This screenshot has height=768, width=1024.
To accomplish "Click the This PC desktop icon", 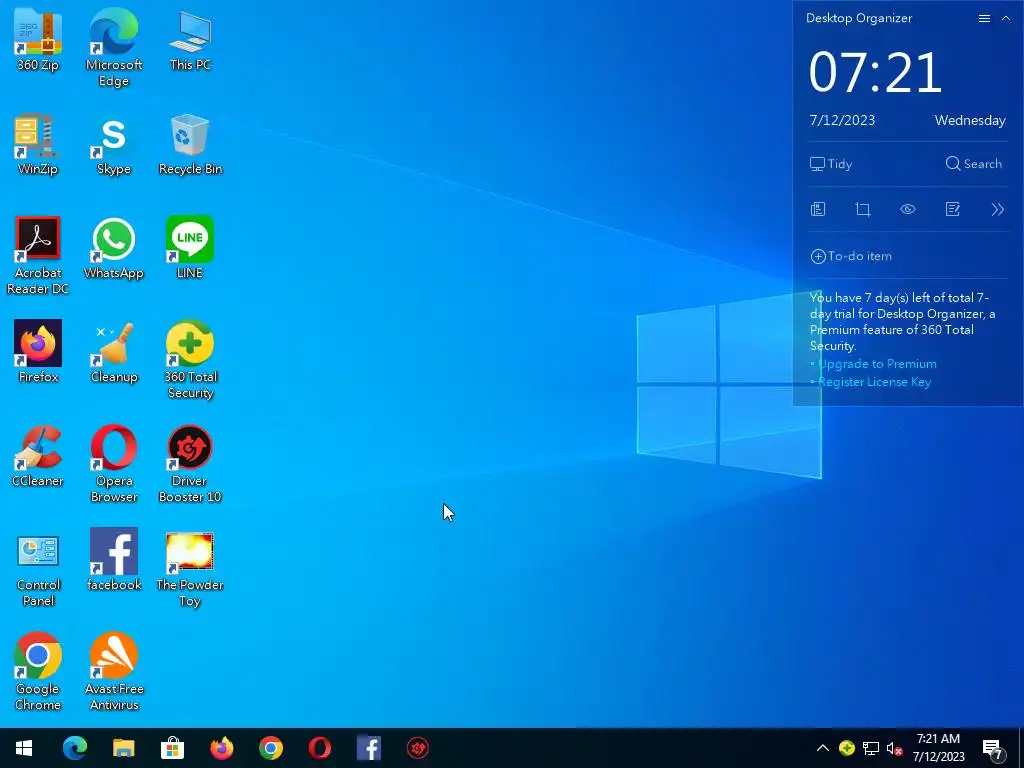I will (190, 40).
